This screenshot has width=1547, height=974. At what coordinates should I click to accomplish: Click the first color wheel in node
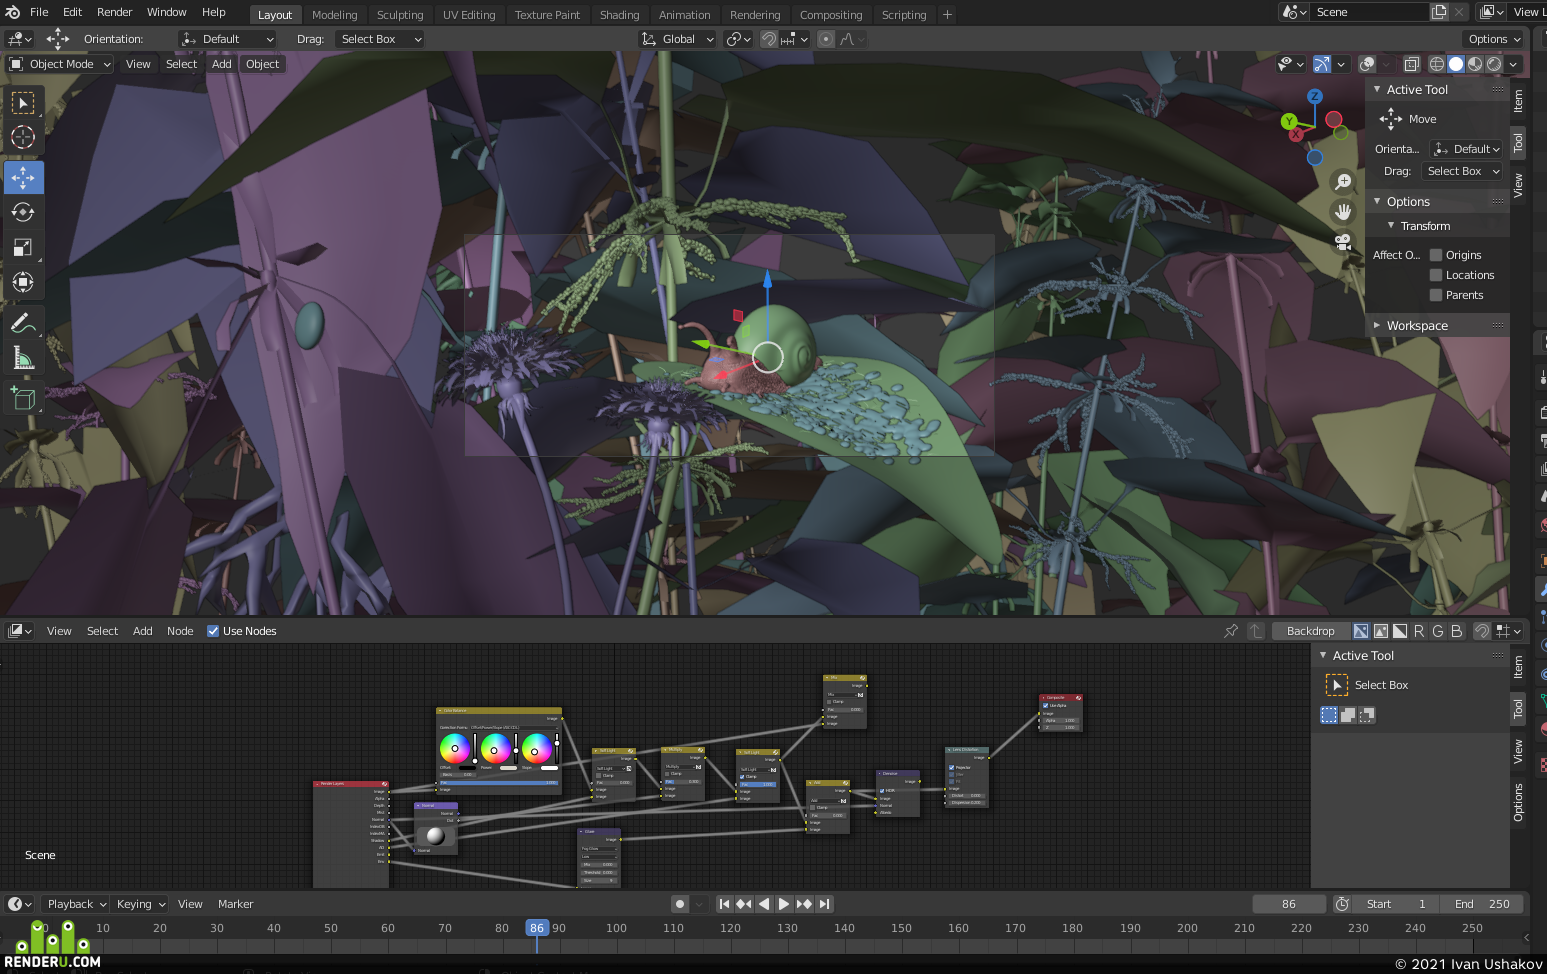click(x=455, y=748)
